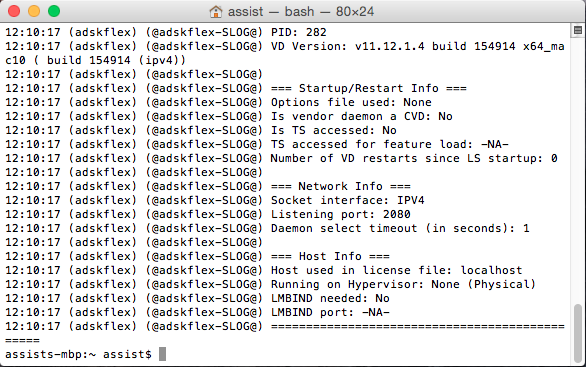
Task: Click the empty scrollbar track above the thumb
Action: point(578,168)
